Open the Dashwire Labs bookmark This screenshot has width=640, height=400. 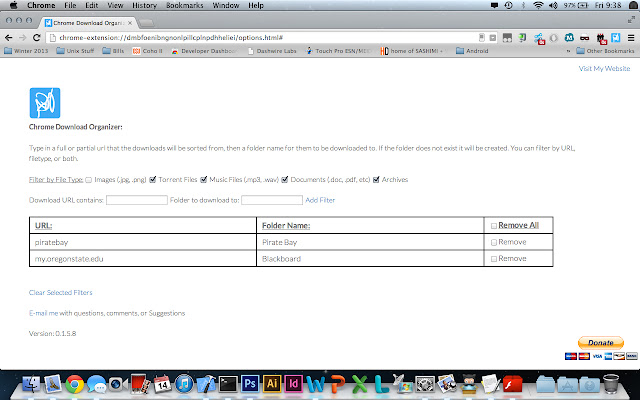272,51
